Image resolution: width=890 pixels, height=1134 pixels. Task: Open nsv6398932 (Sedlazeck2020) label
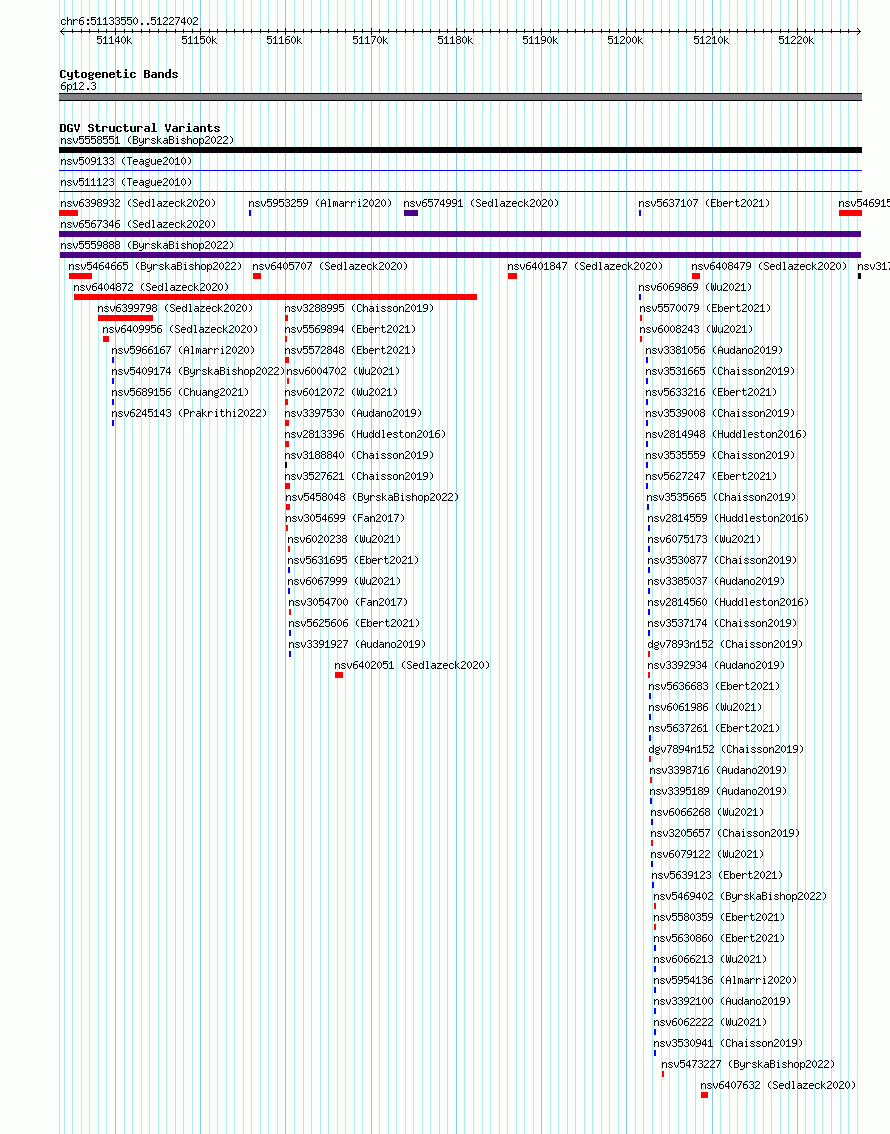[138, 203]
